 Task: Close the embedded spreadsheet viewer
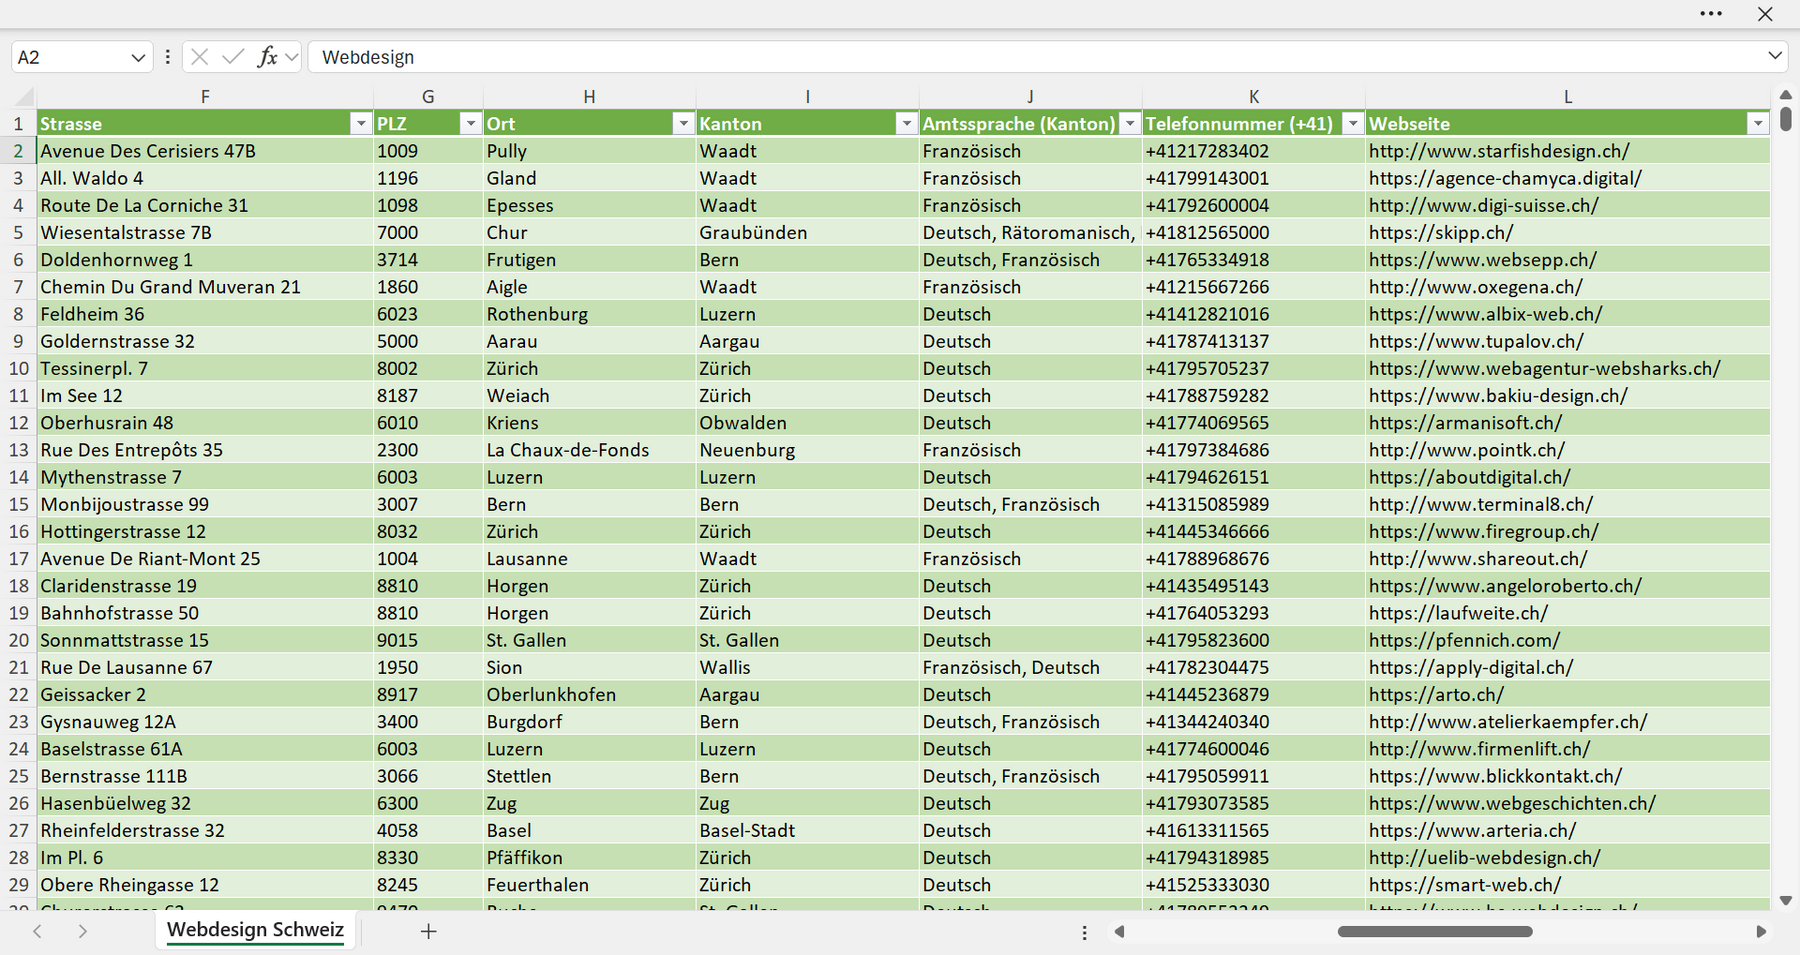[x=1765, y=14]
